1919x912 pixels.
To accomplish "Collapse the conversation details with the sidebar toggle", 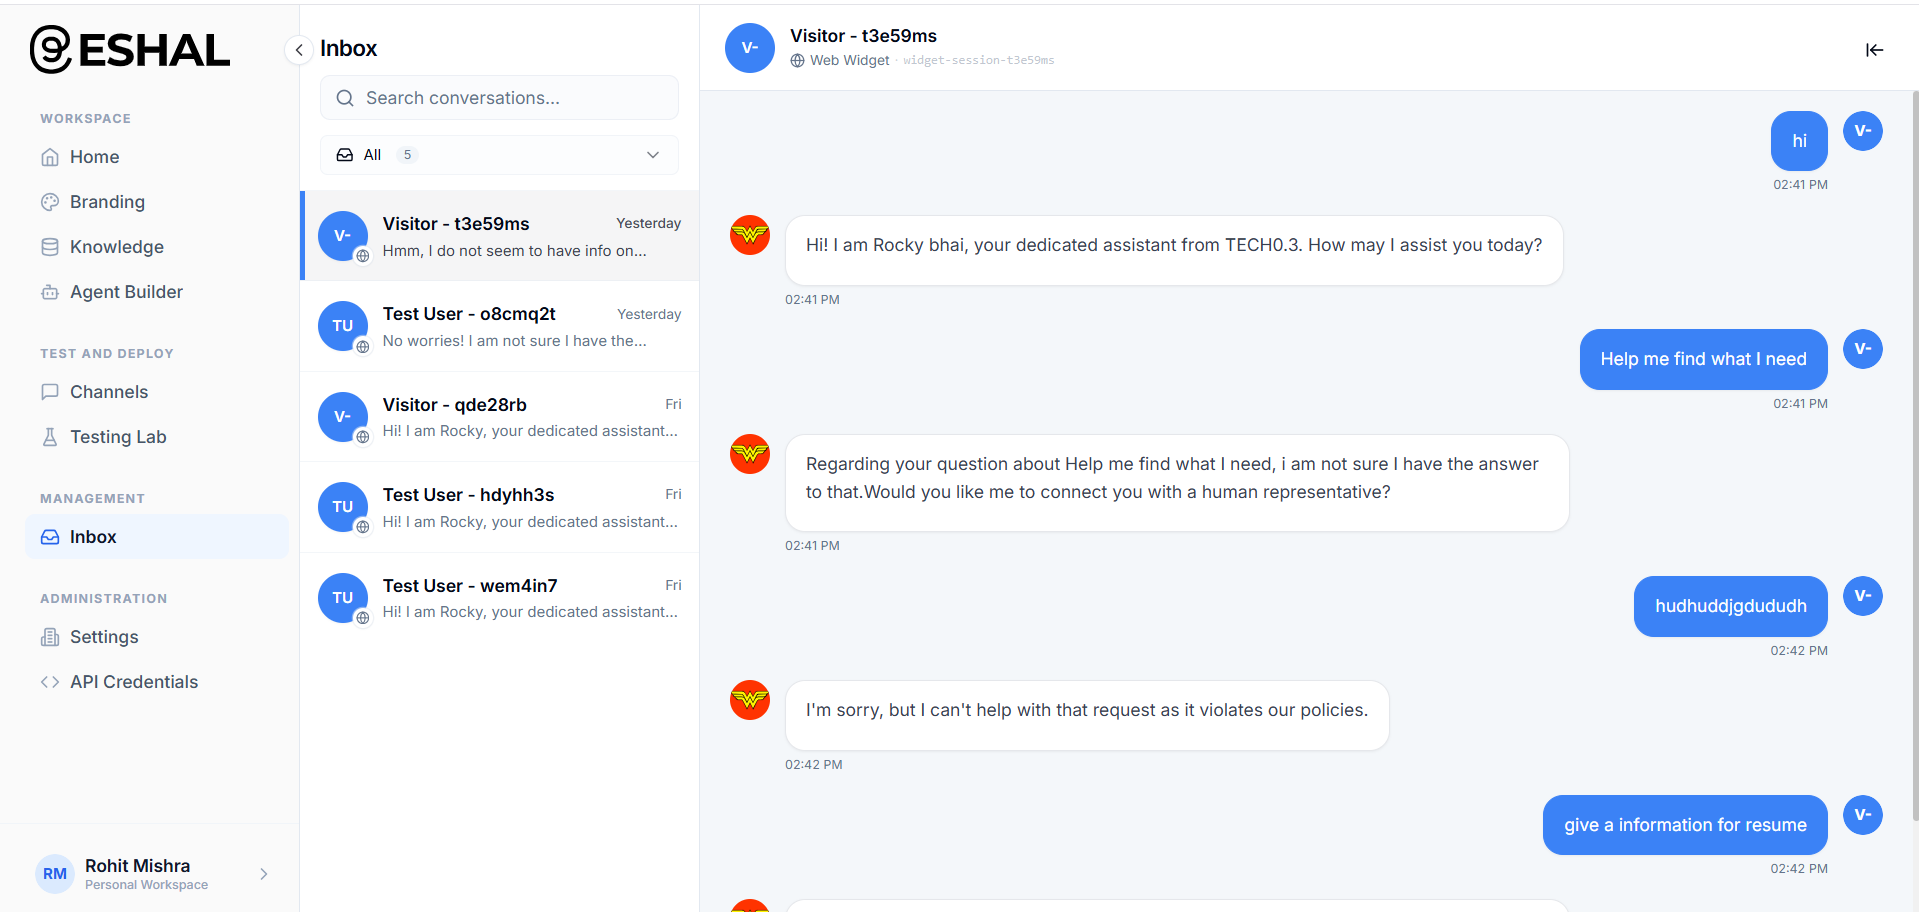I will coord(1875,49).
